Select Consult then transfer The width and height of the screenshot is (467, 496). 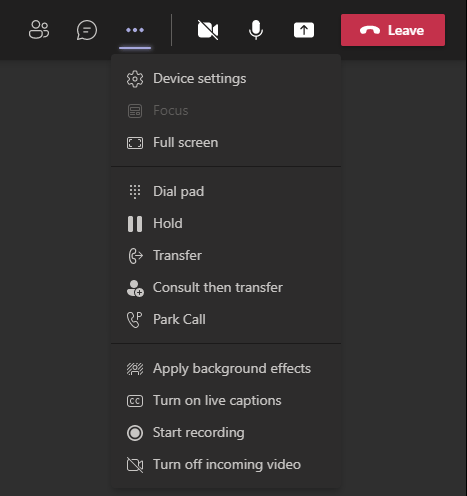click(x=226, y=287)
